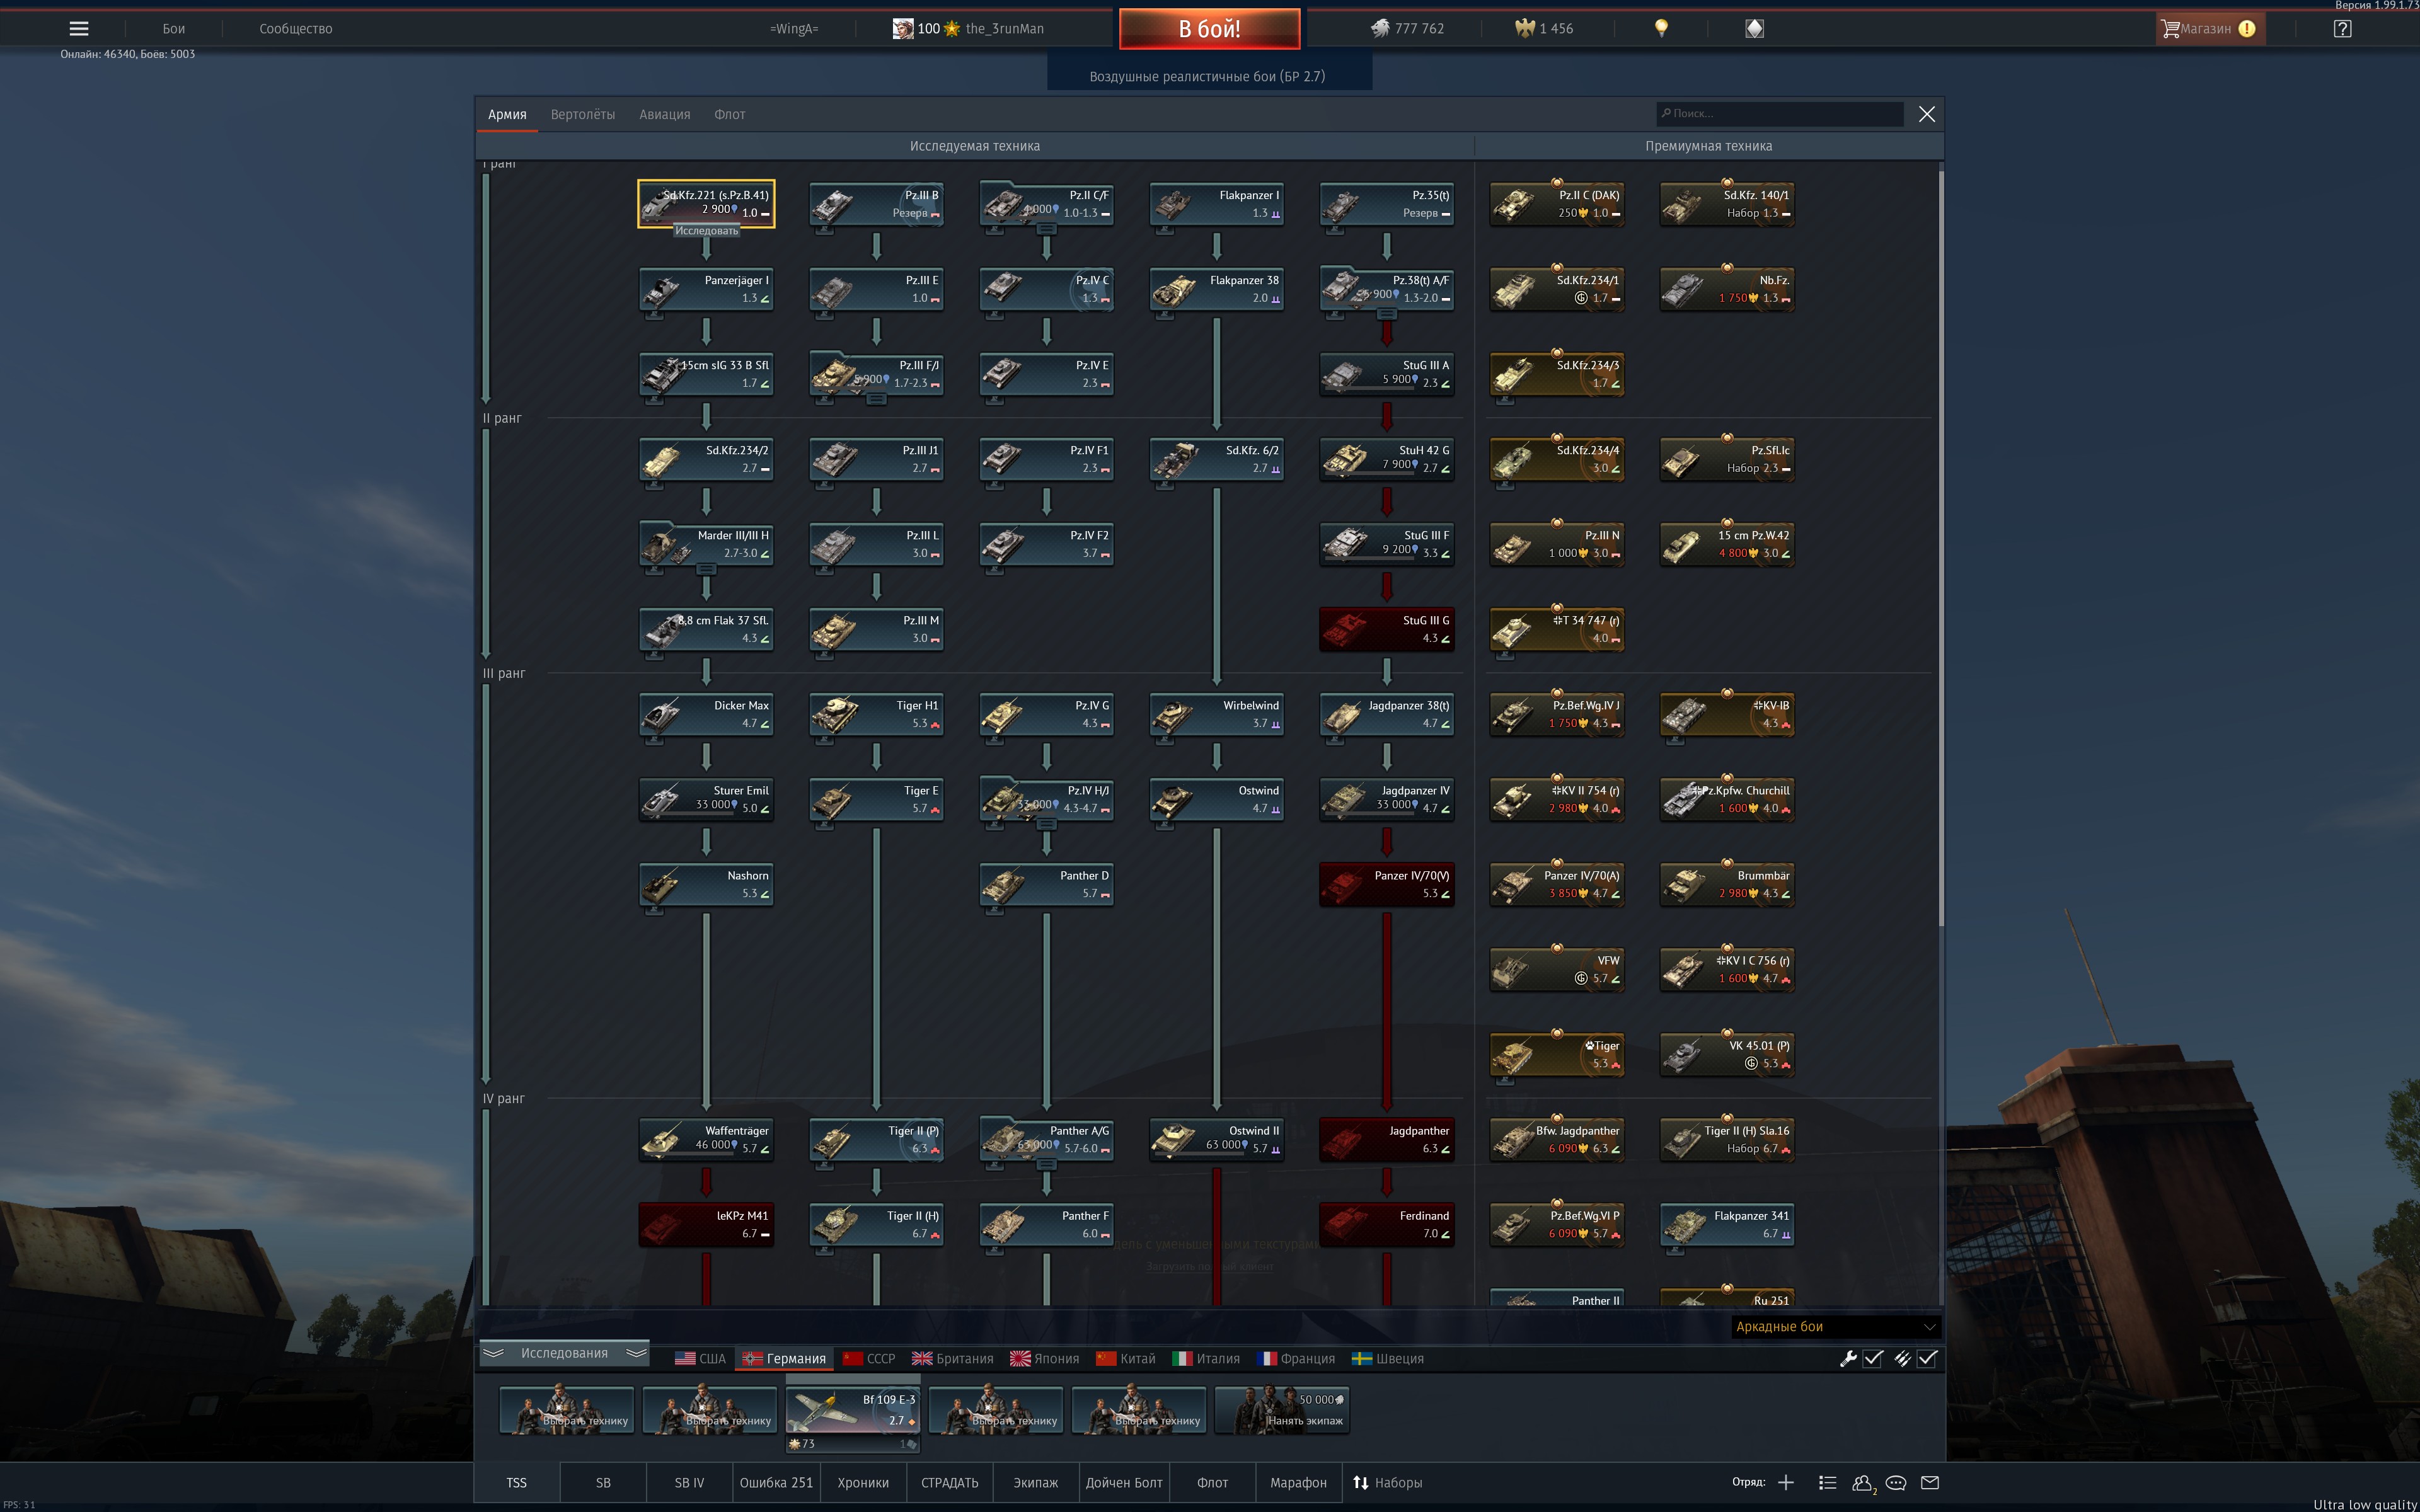Click the right chevron of Исследования

636,1353
